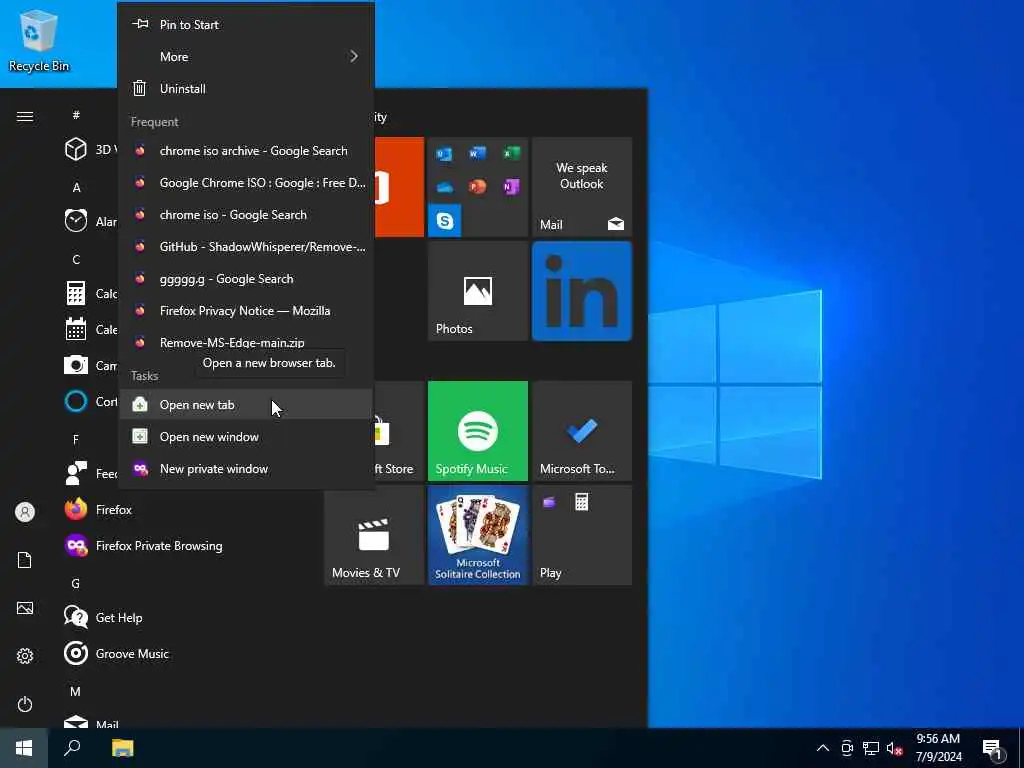
Task: Show hidden system tray icons chevron
Action: click(823, 748)
